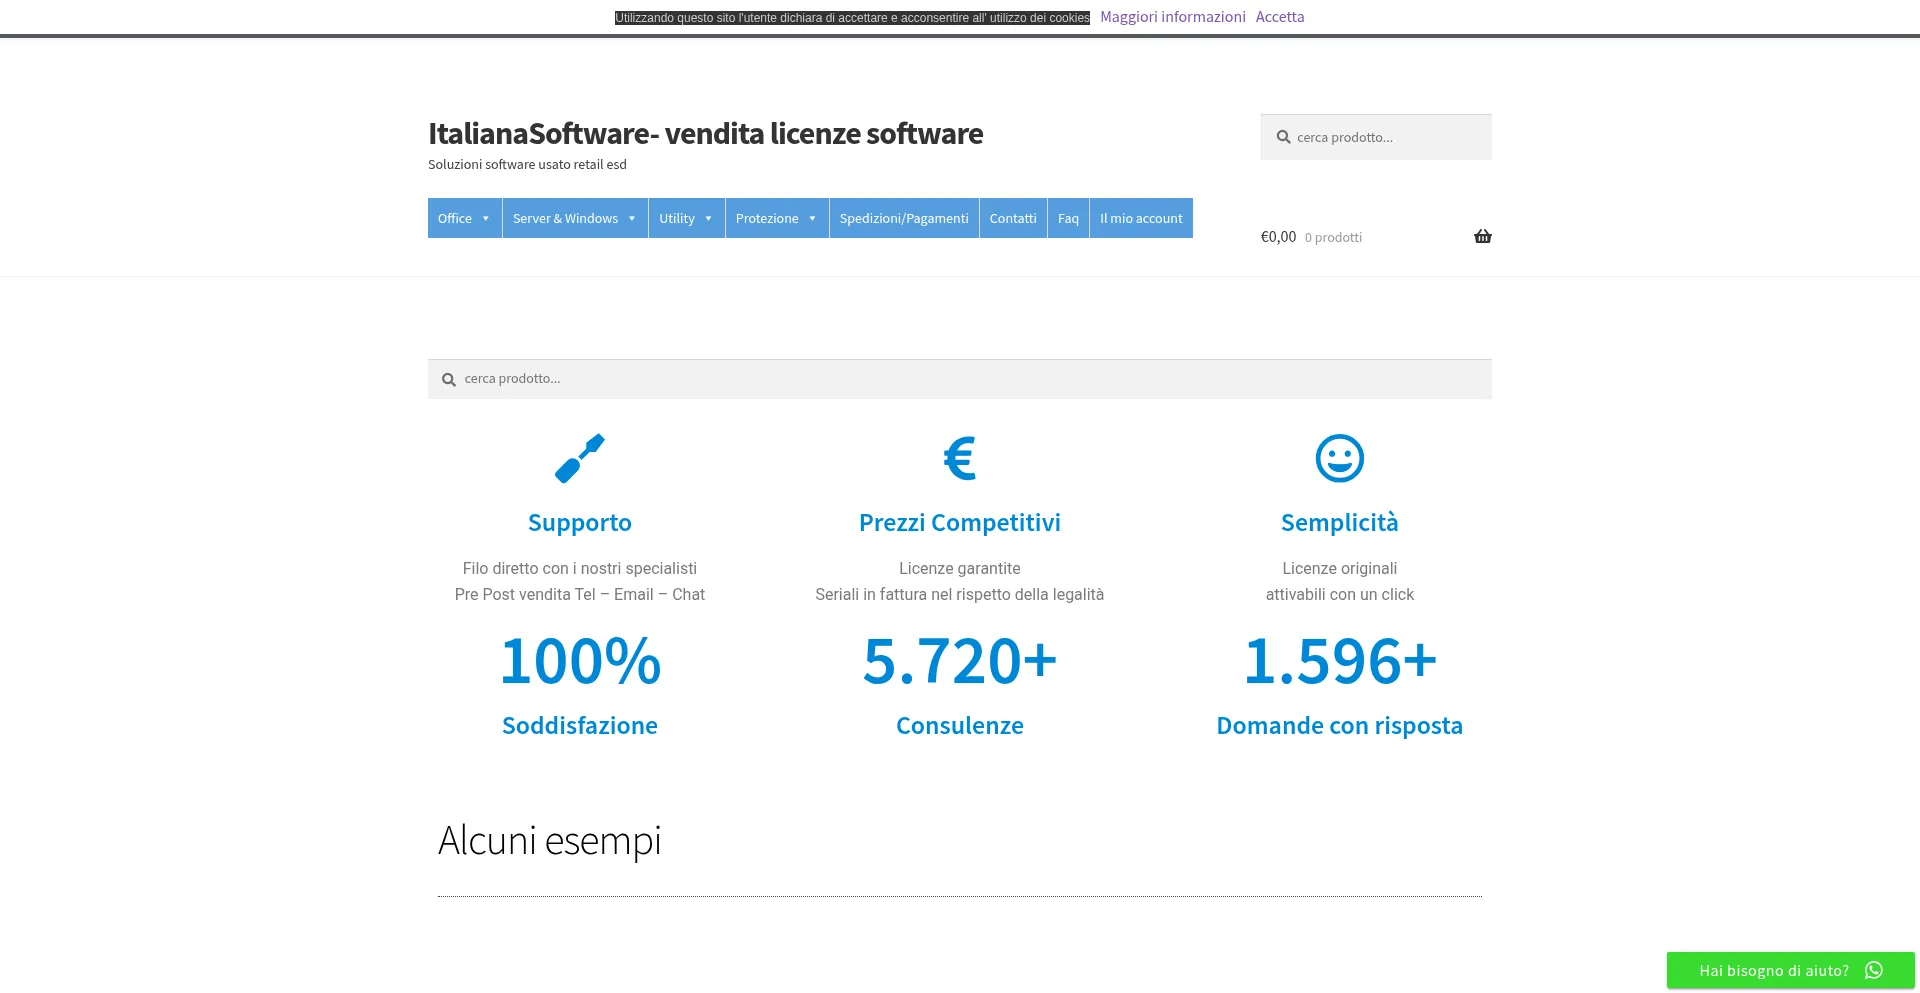Viewport: 1920px width, 993px height.
Task: Expand the Protezione dropdown menu
Action: 776,218
